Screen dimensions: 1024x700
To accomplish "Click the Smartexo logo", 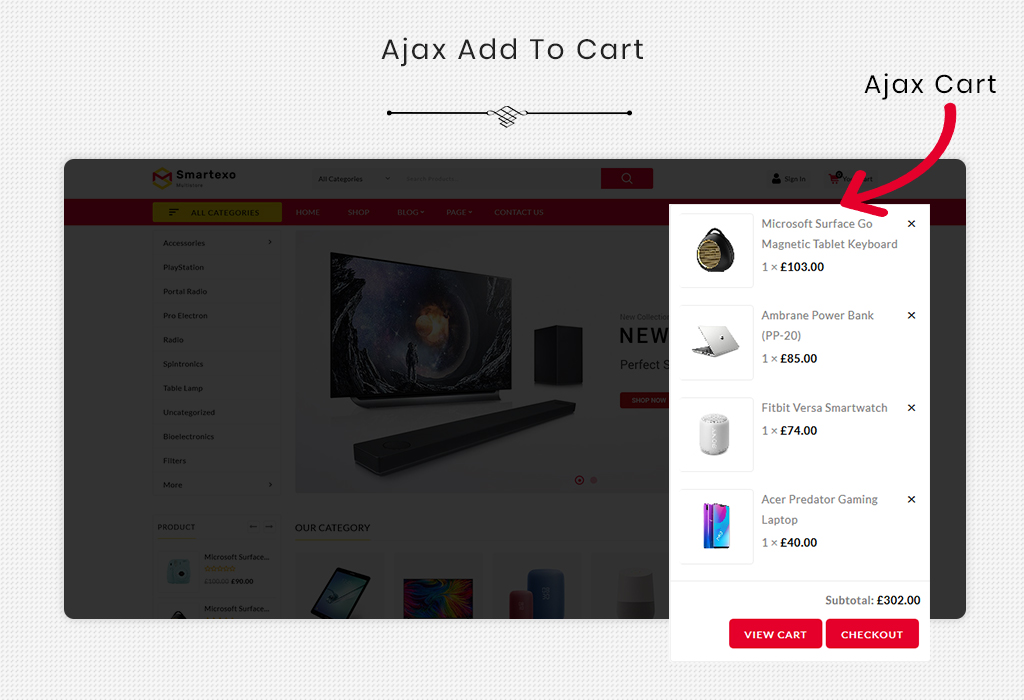I will point(194,178).
